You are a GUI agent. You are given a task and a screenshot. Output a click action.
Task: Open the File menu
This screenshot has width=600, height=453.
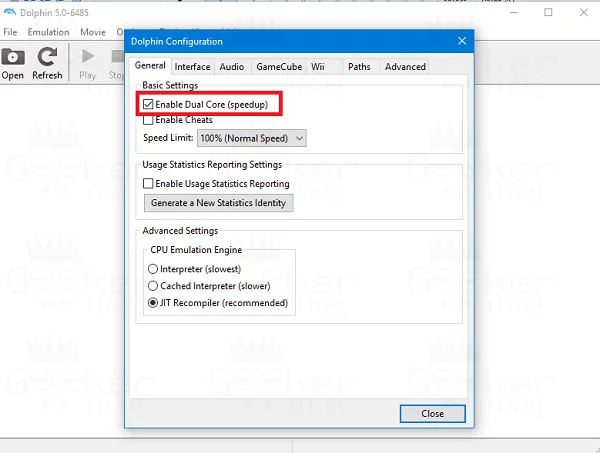(x=10, y=32)
